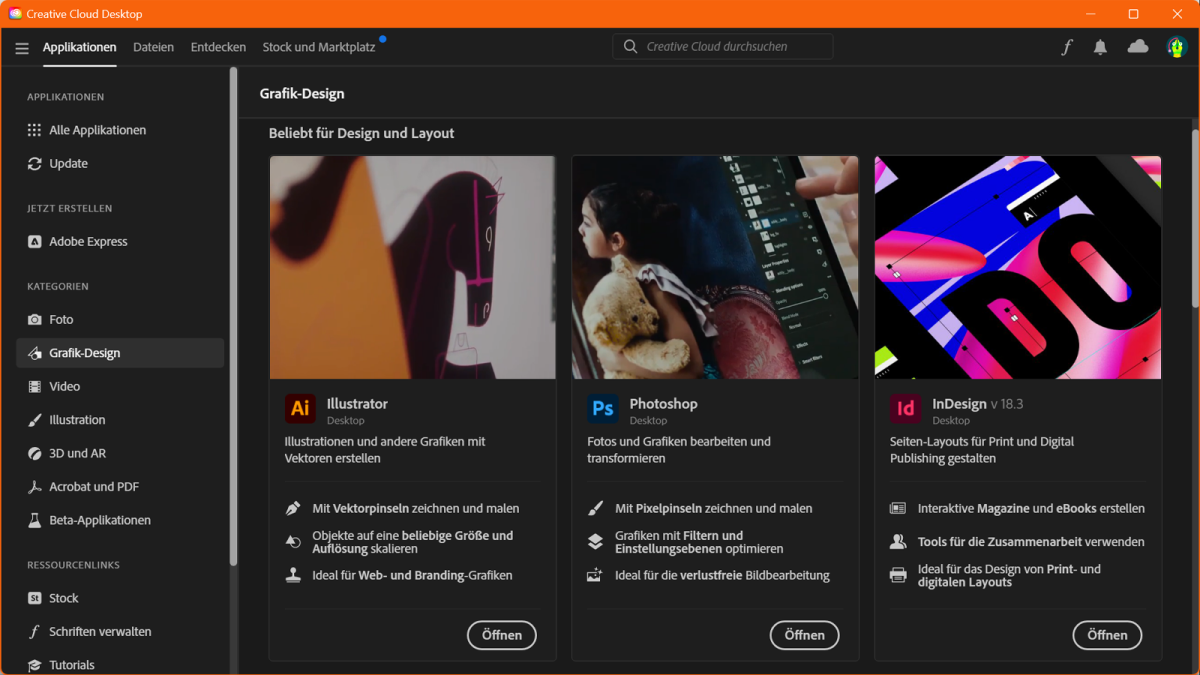This screenshot has height=675, width=1200.
Task: Click the Photoshop Ps app icon
Action: (x=603, y=409)
